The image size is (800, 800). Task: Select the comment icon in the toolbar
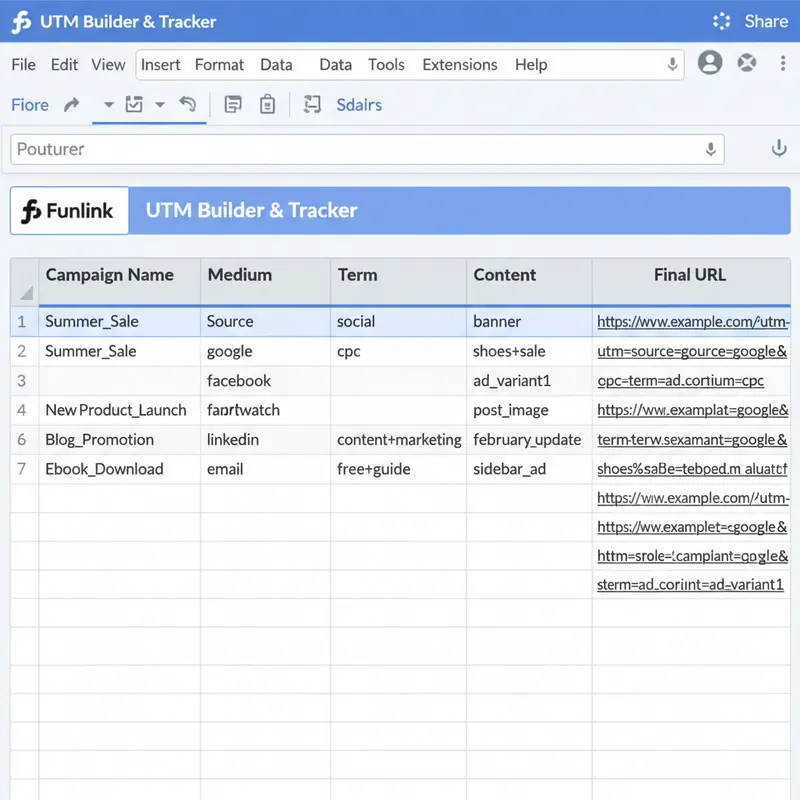point(232,104)
